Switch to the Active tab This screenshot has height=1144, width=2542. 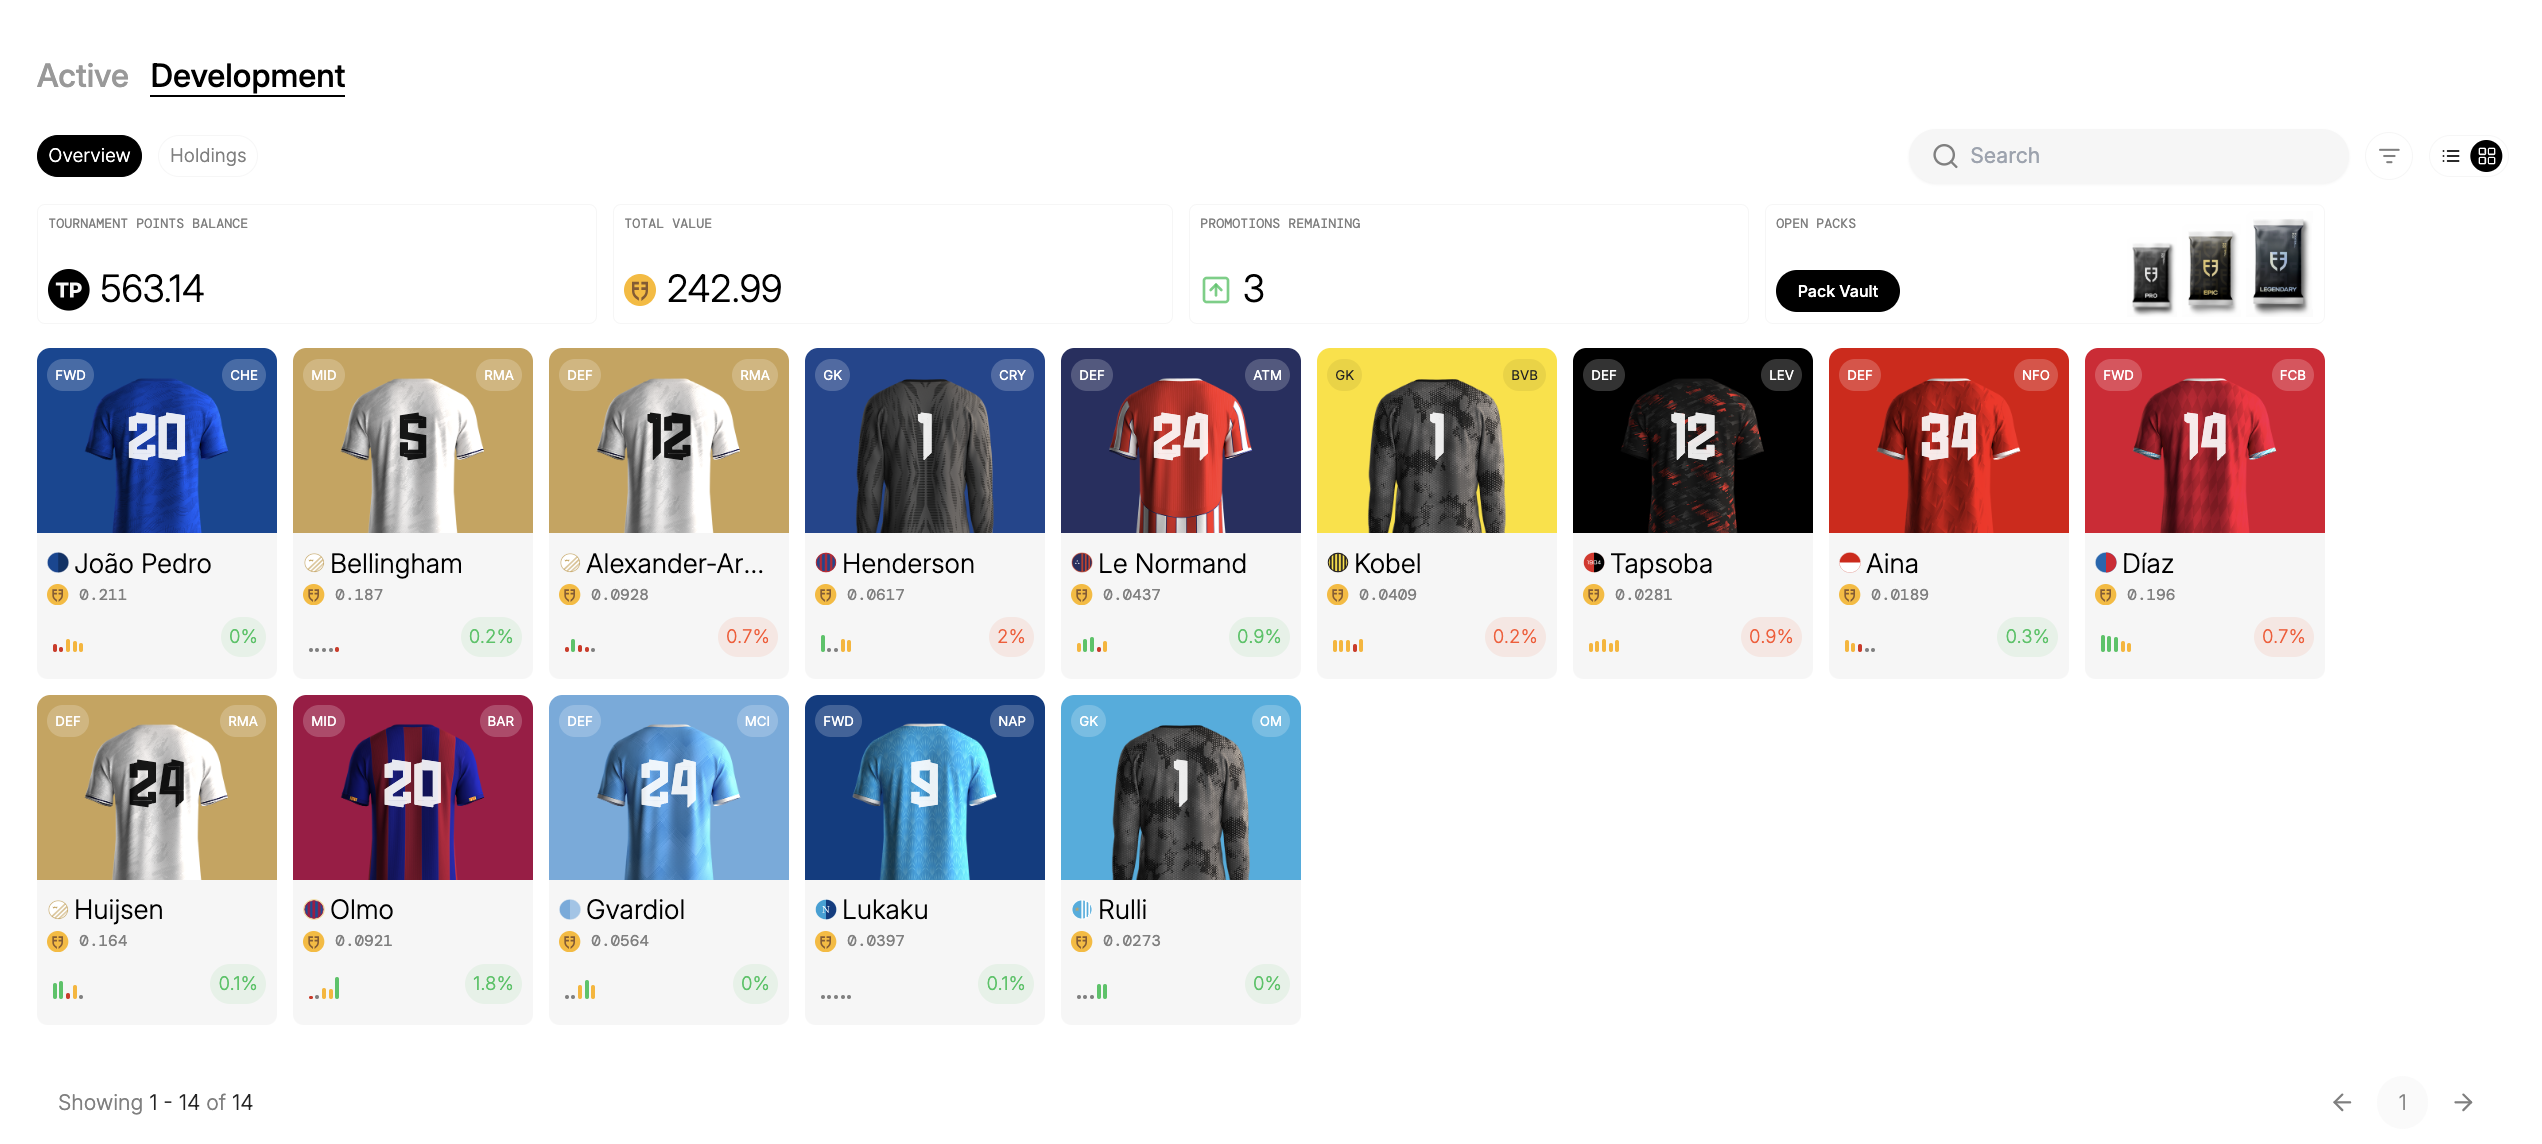pyautogui.click(x=83, y=76)
